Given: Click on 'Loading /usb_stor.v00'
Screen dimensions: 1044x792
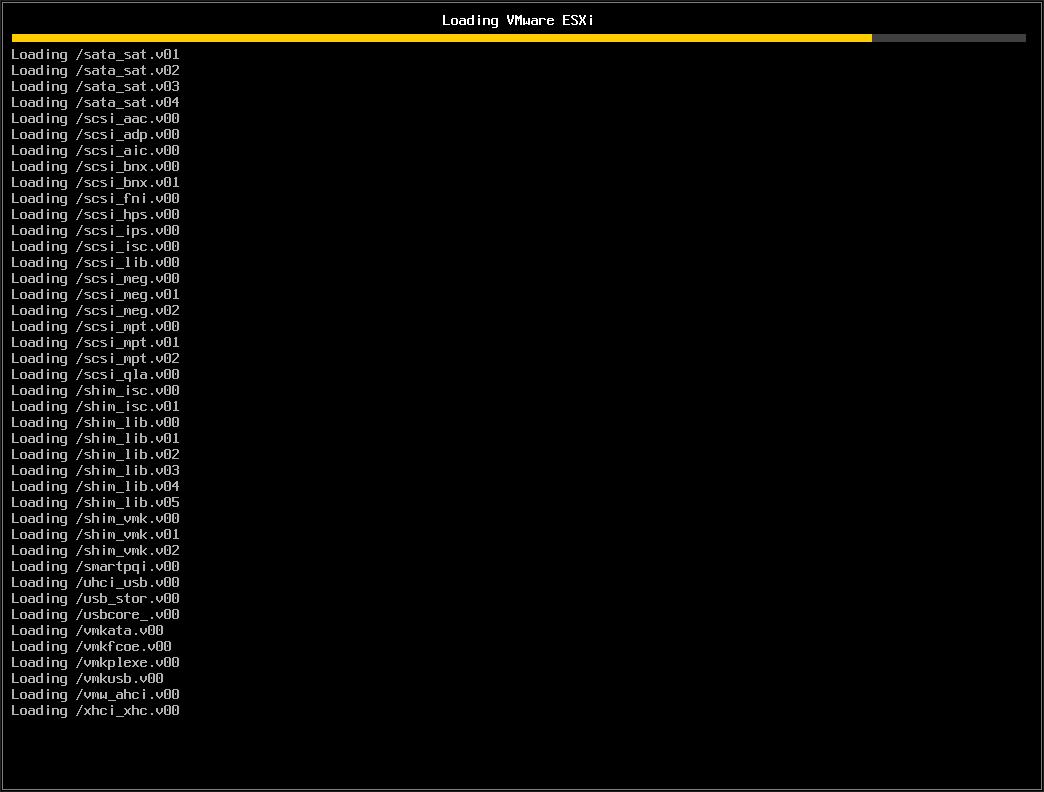Looking at the screenshot, I should pyautogui.click(x=95, y=598).
